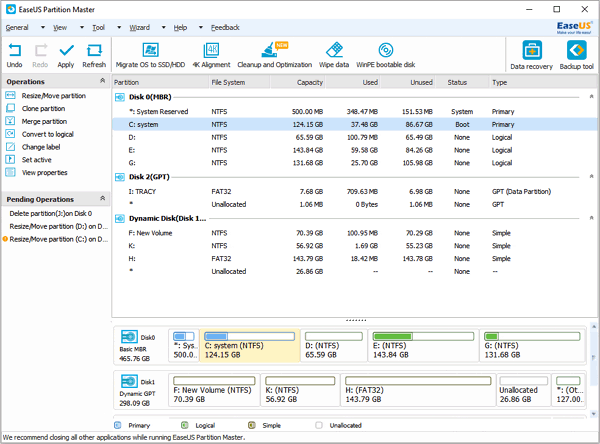Sort by the Type column header
The height and width of the screenshot is (444, 600).
coord(543,82)
